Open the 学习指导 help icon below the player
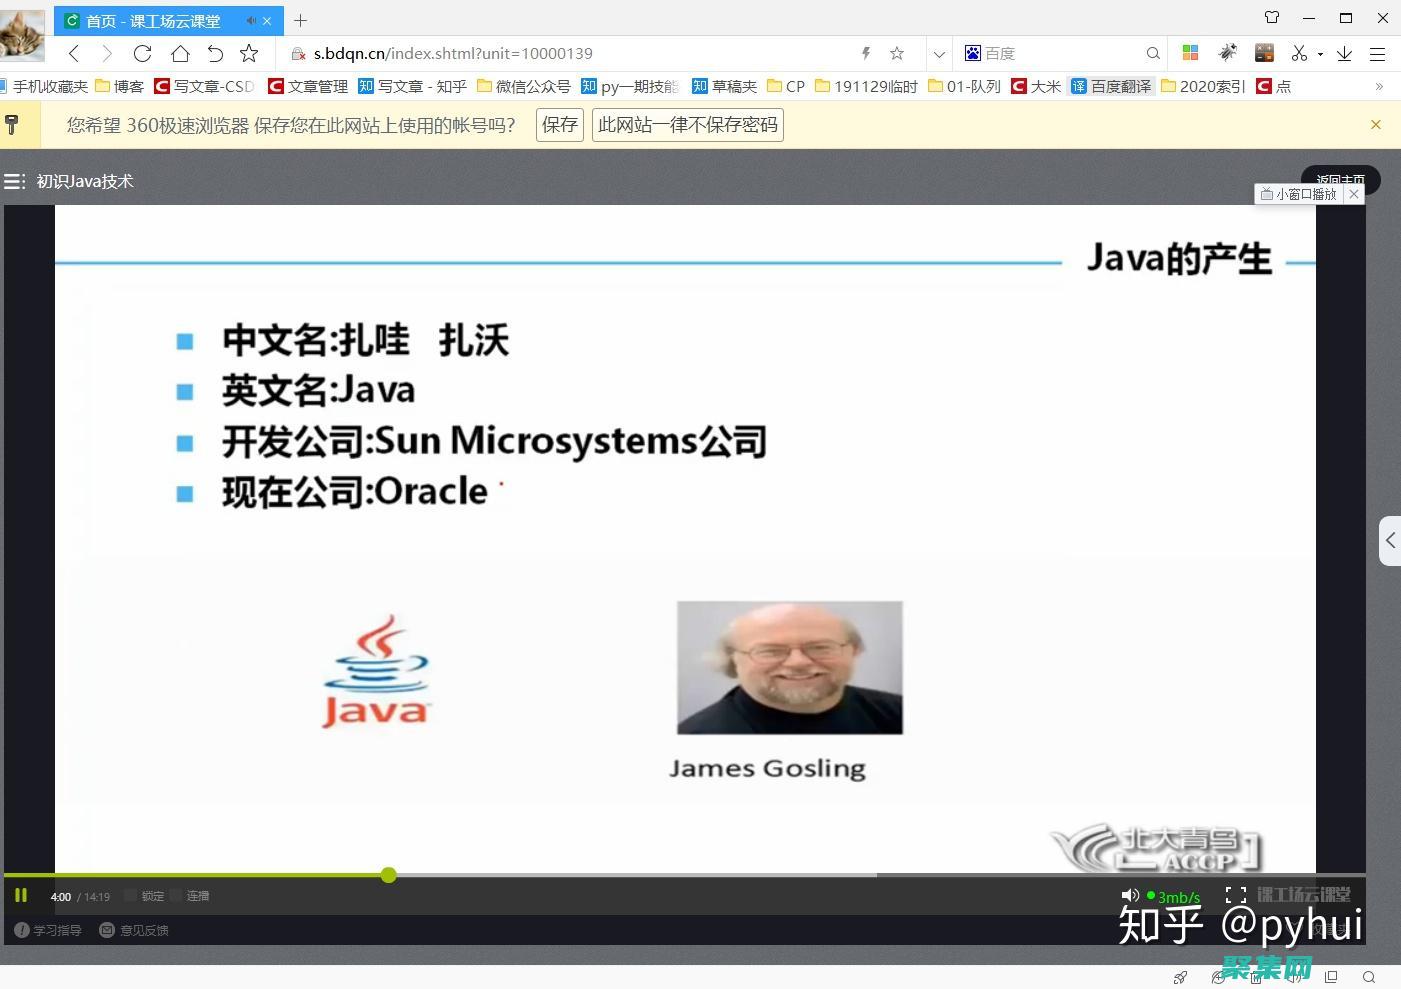The width and height of the screenshot is (1401, 989). point(46,930)
